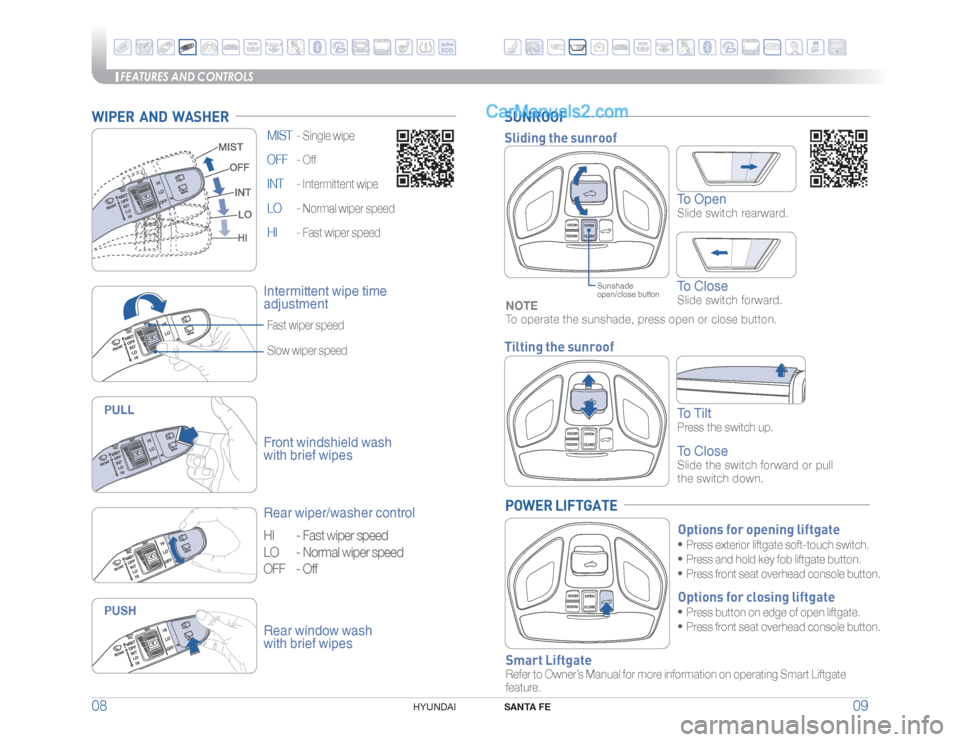Click the tire pressure icon in top strip

427,45
